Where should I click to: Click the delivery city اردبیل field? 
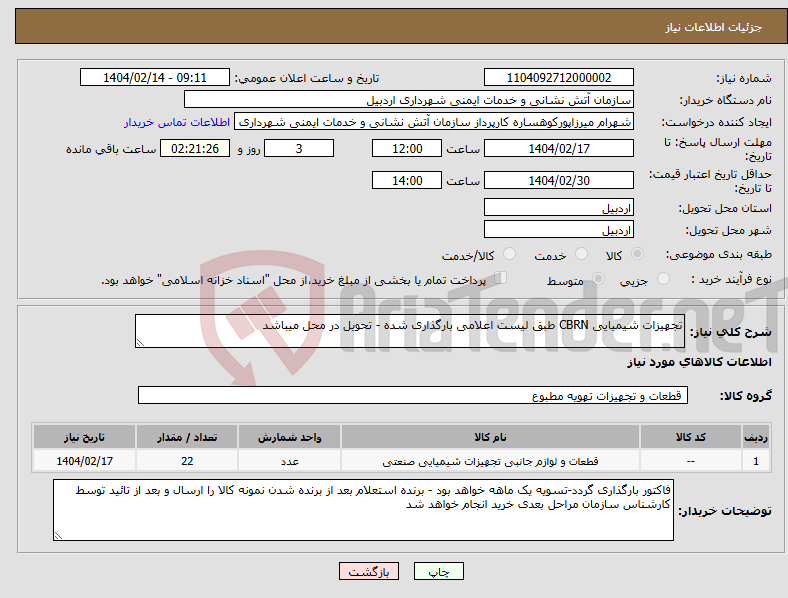pyautogui.click(x=558, y=229)
